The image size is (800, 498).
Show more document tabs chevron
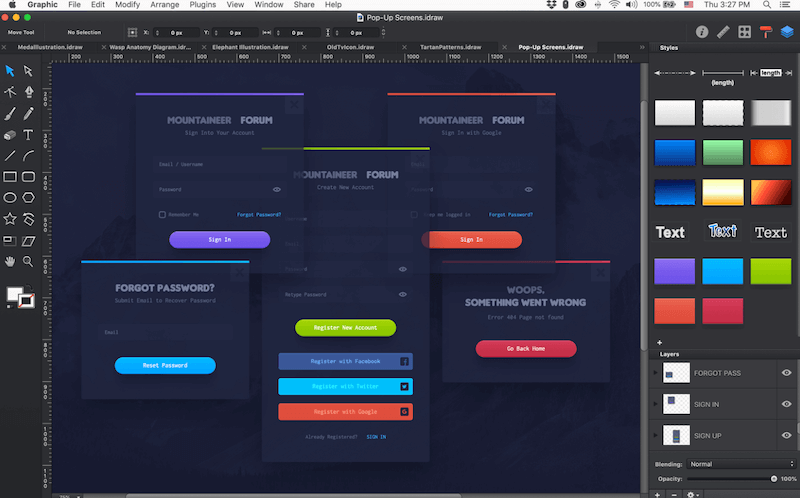pos(642,47)
